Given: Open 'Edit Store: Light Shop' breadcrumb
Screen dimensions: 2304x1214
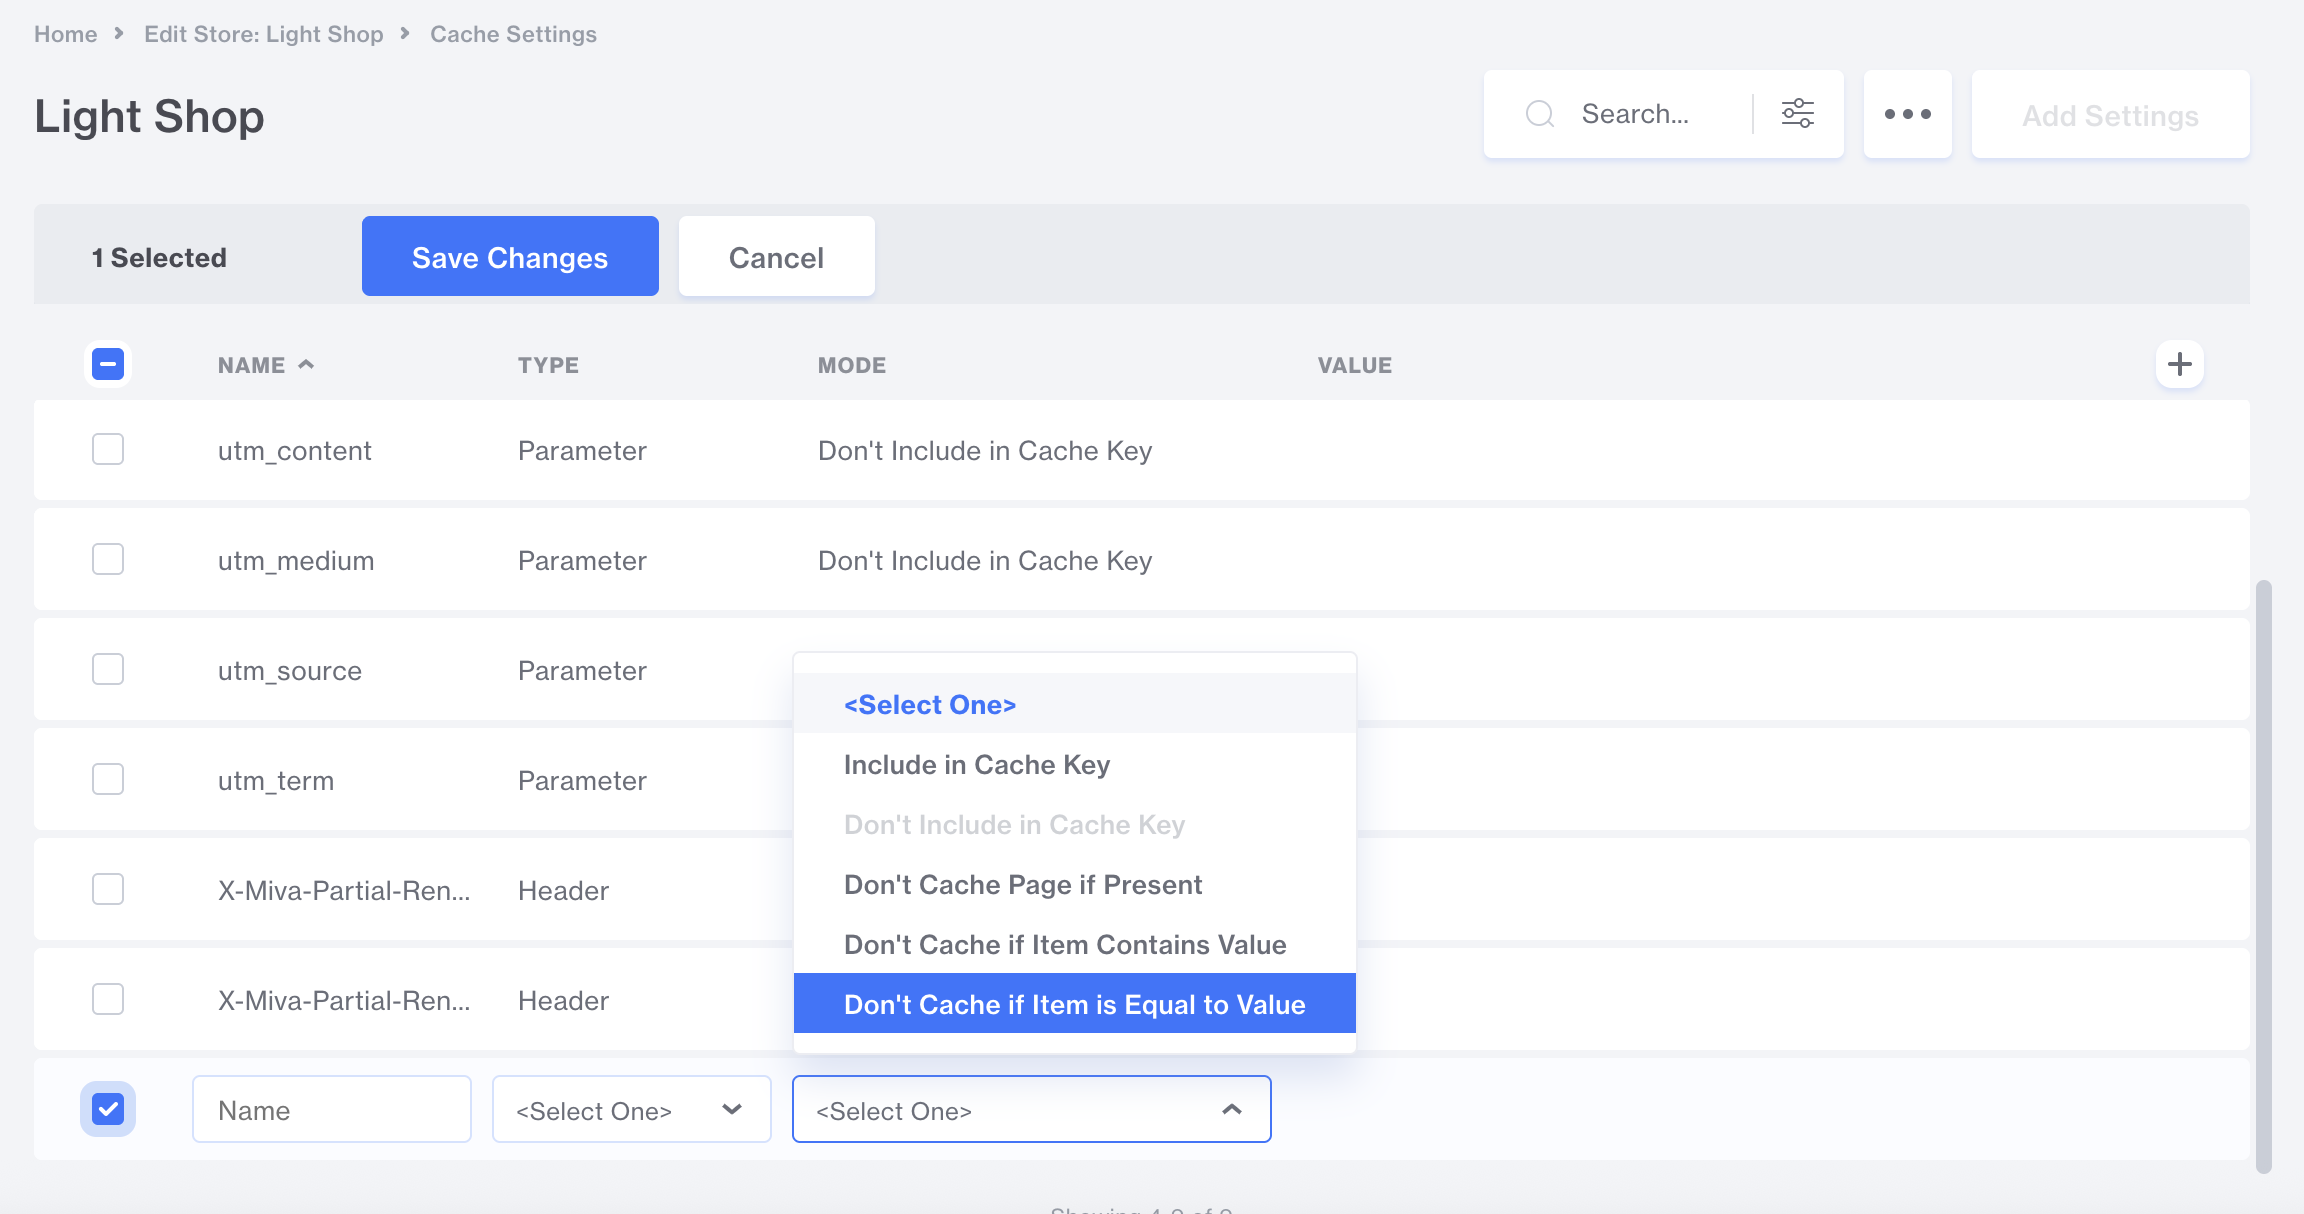Looking at the screenshot, I should coord(264,34).
